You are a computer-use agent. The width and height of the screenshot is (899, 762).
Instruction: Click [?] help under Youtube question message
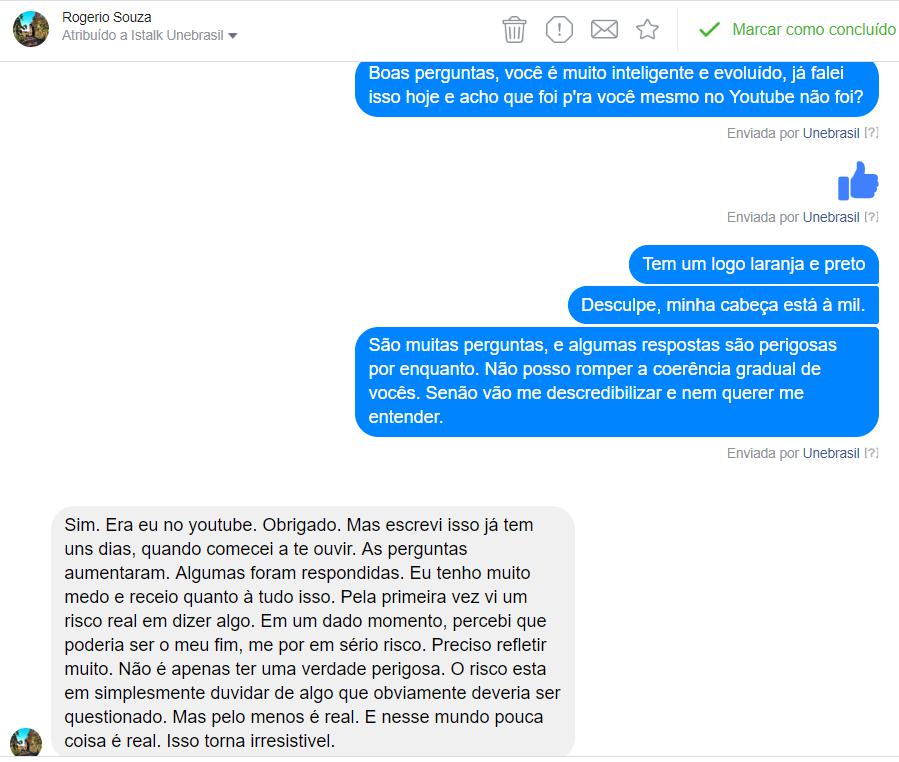pos(871,132)
